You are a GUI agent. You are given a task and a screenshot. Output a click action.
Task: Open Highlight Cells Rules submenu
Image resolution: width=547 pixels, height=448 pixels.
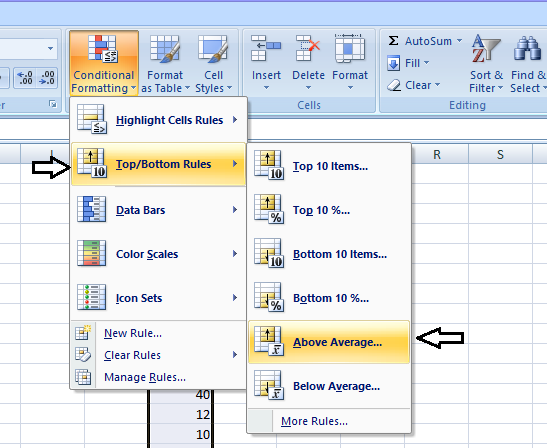[x=158, y=120]
